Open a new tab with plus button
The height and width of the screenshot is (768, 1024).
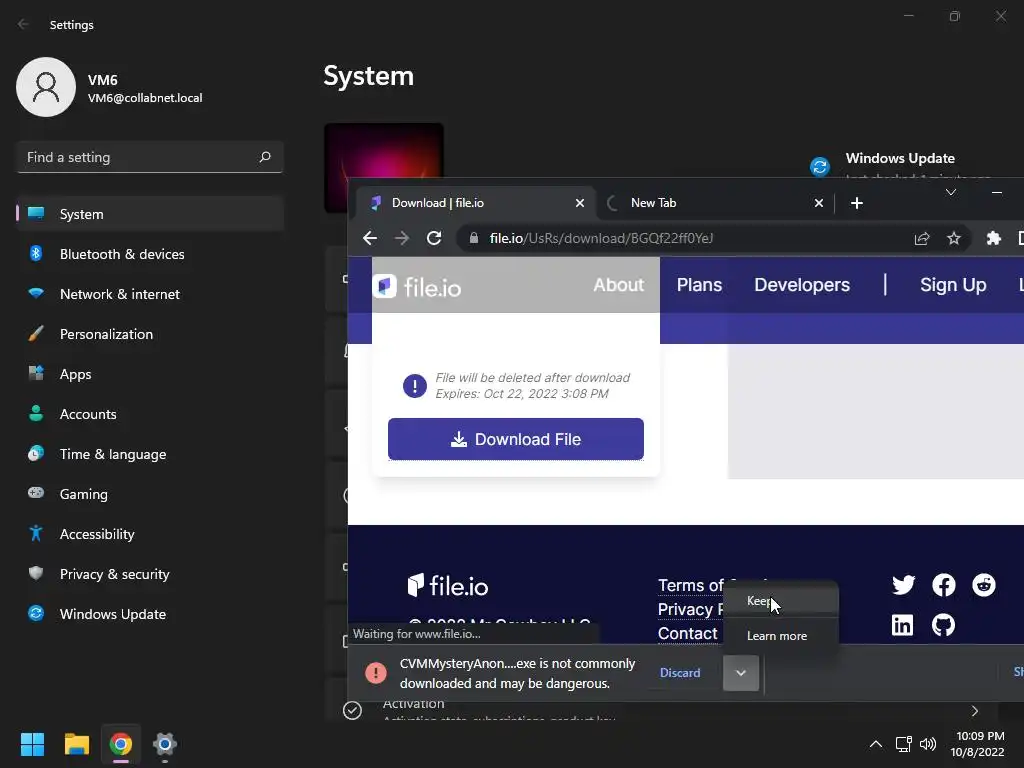point(857,203)
